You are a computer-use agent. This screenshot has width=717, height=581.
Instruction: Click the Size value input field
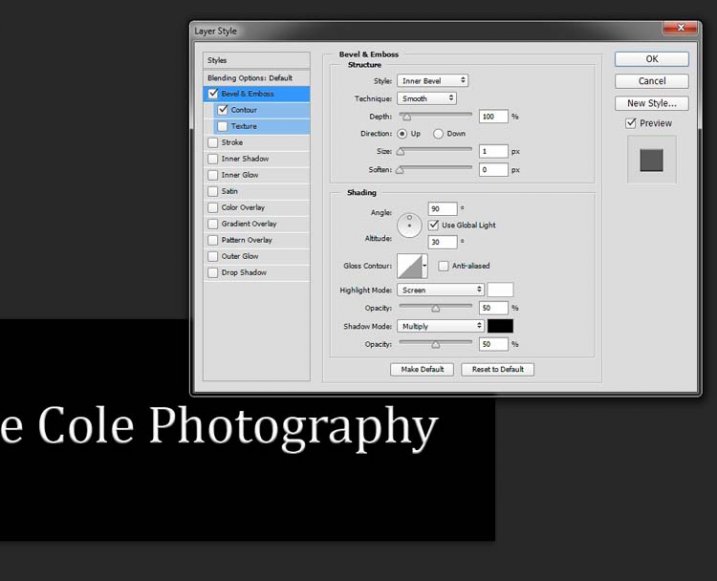(x=493, y=151)
